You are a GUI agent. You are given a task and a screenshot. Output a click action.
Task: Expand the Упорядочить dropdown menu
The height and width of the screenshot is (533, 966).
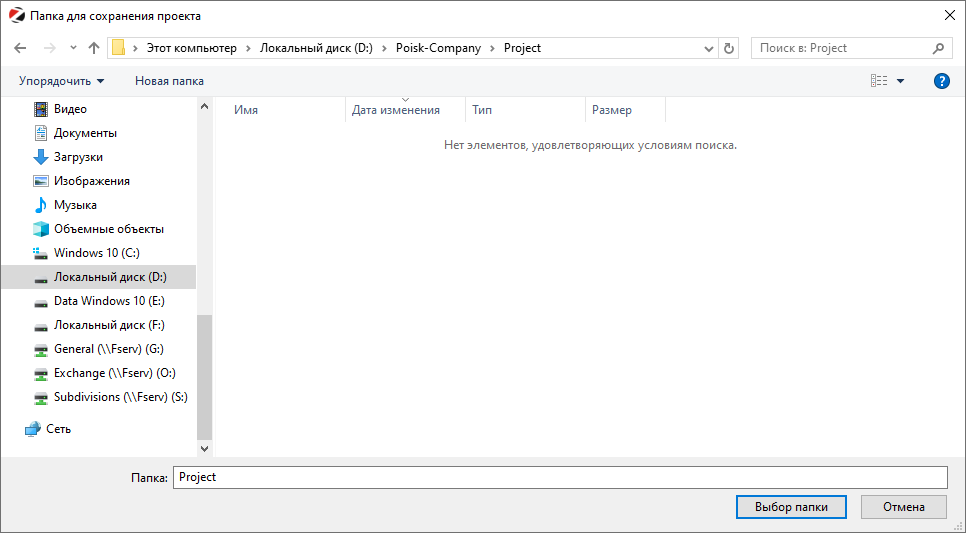click(61, 81)
